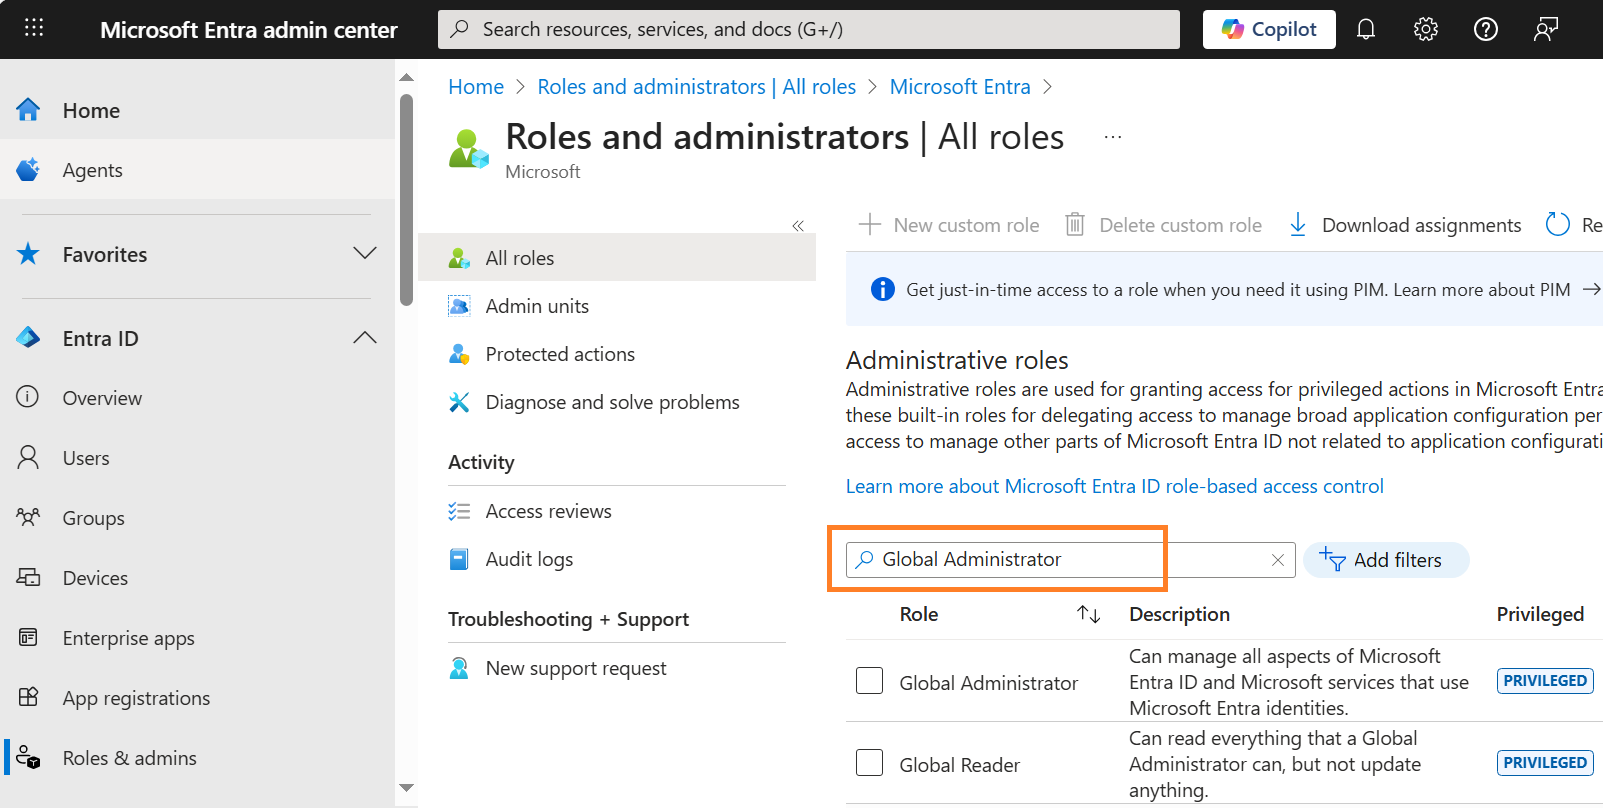This screenshot has width=1603, height=808.
Task: Click Add filters
Action: [x=1386, y=560]
